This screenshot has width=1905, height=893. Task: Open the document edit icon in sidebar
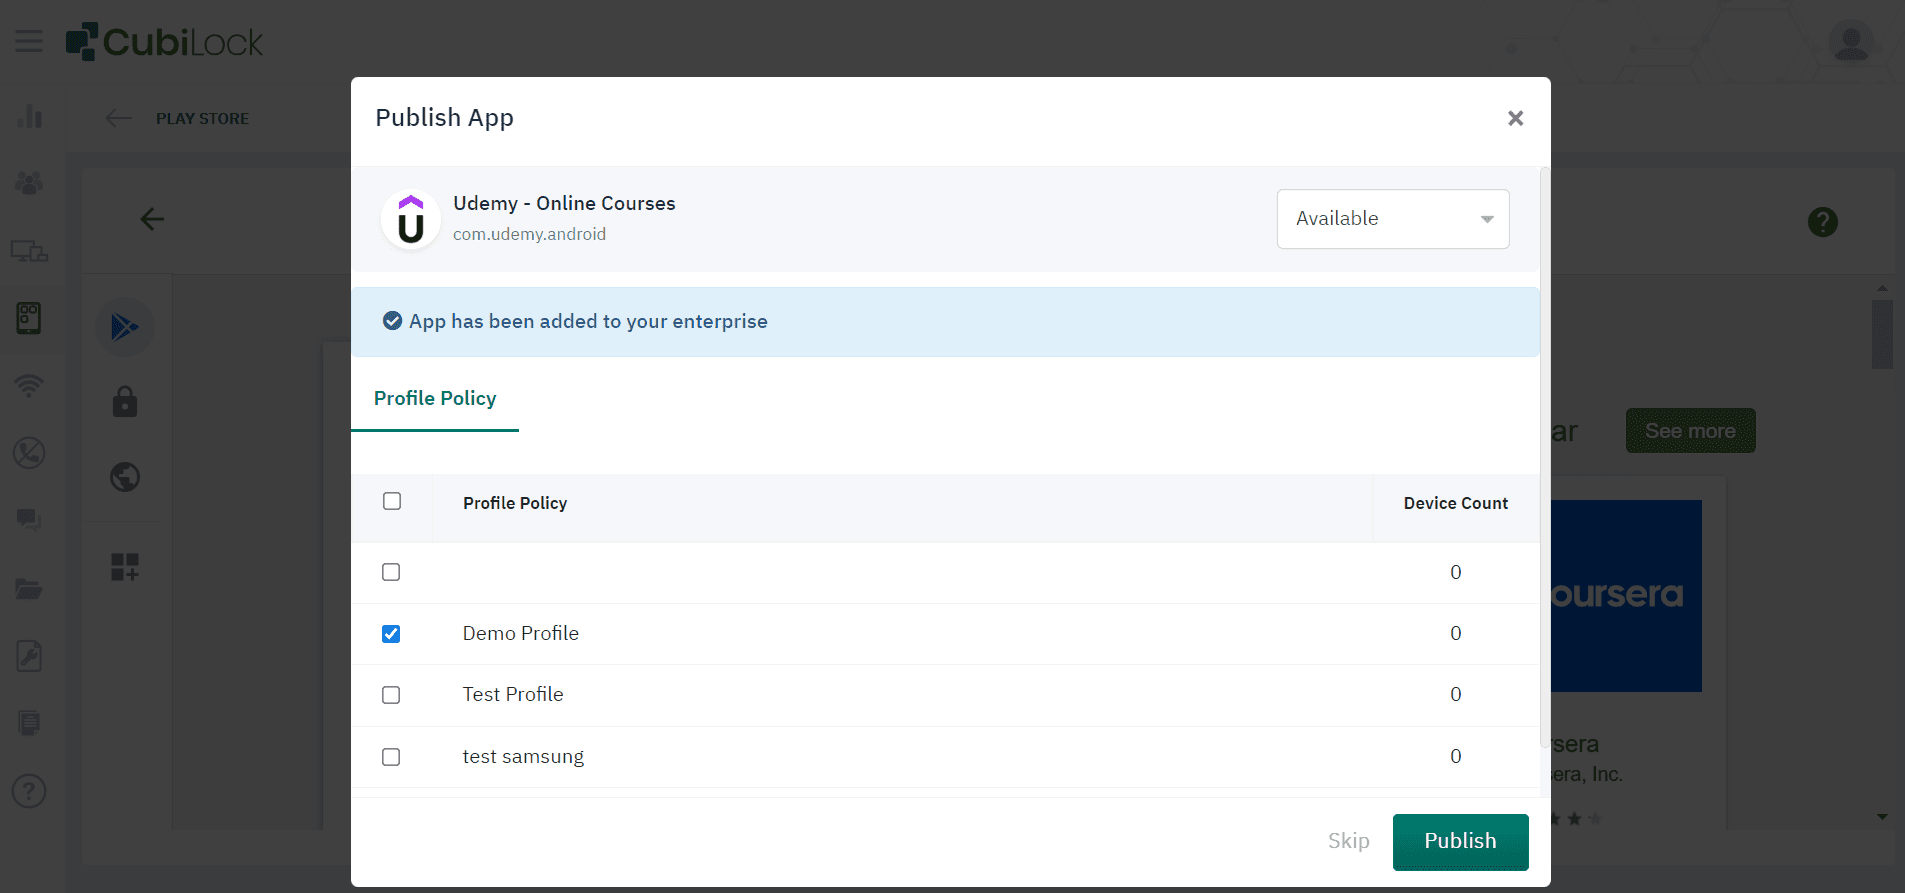tap(29, 656)
